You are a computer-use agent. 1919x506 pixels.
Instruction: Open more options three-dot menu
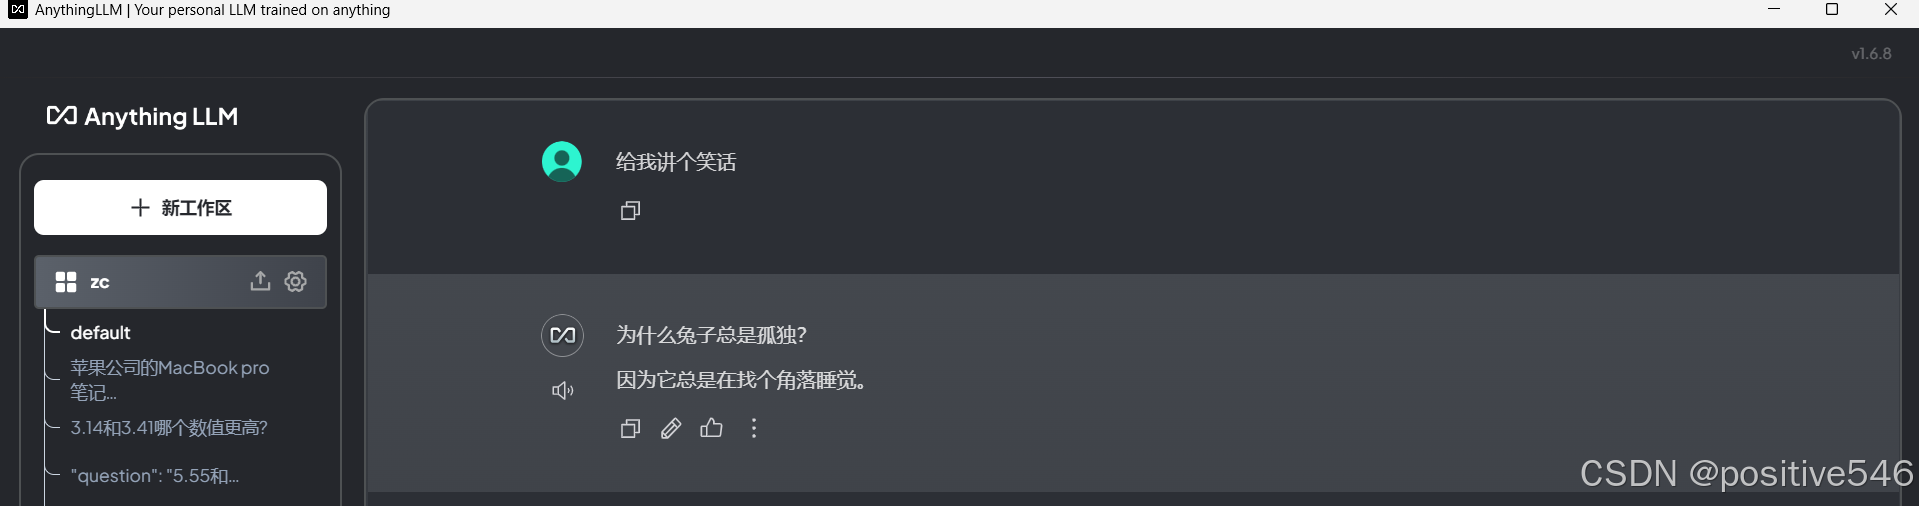(754, 428)
